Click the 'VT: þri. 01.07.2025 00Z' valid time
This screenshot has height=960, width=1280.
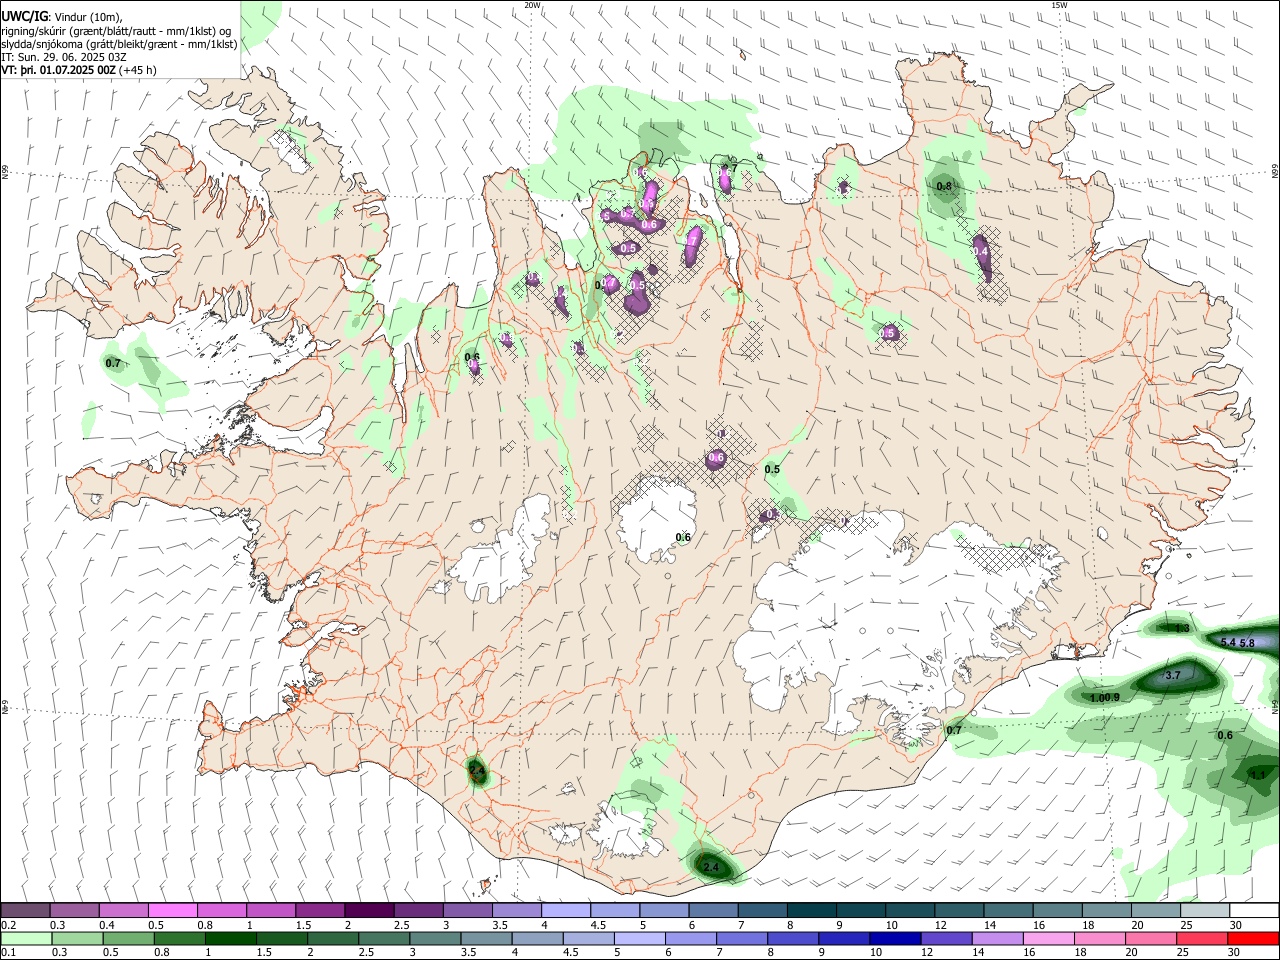click(58, 70)
